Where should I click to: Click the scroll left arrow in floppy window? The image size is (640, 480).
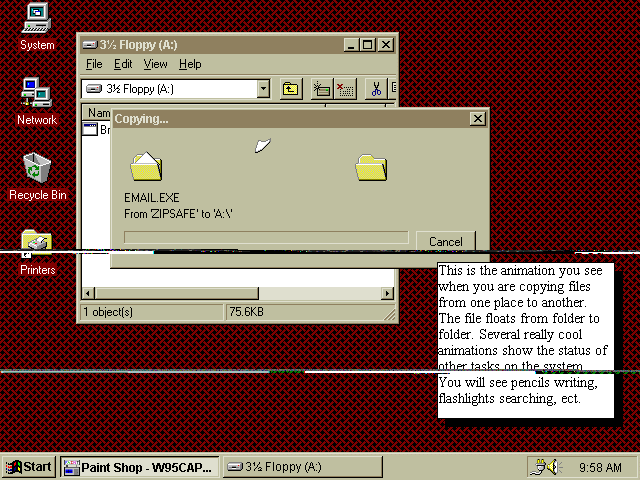point(88,293)
